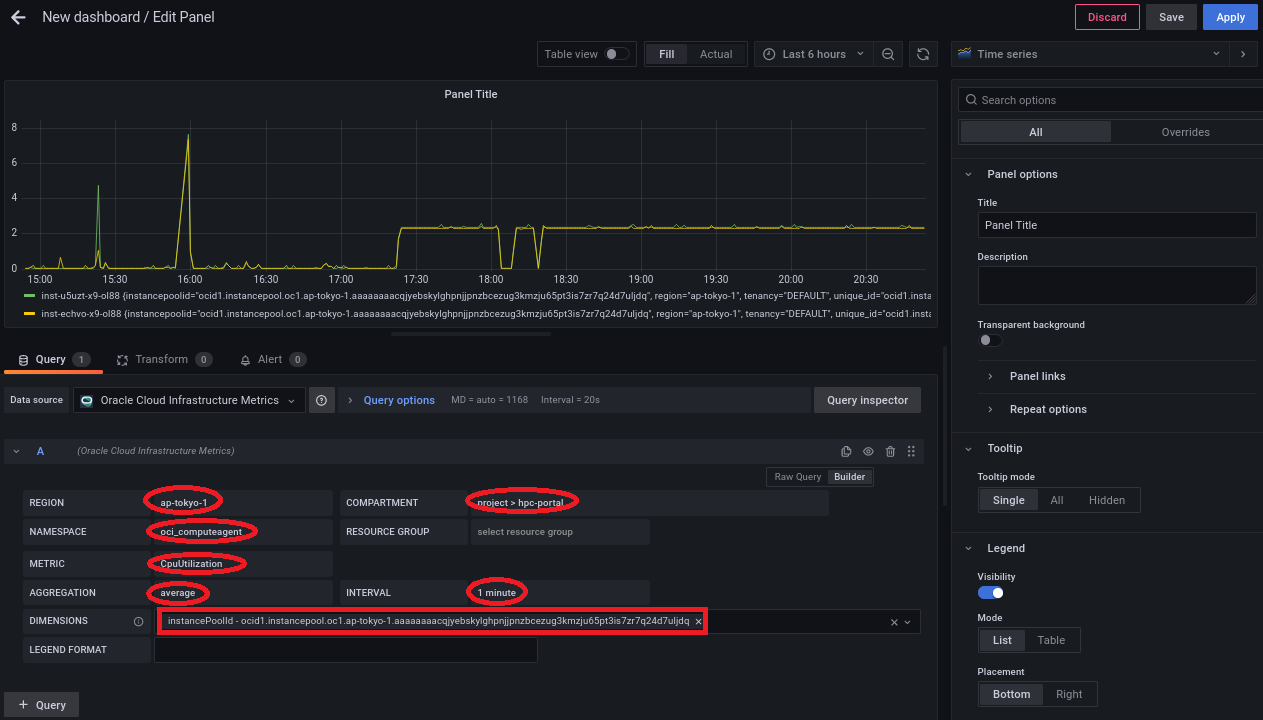The width and height of the screenshot is (1263, 720).
Task: Open the Query inspector
Action: tap(867, 400)
